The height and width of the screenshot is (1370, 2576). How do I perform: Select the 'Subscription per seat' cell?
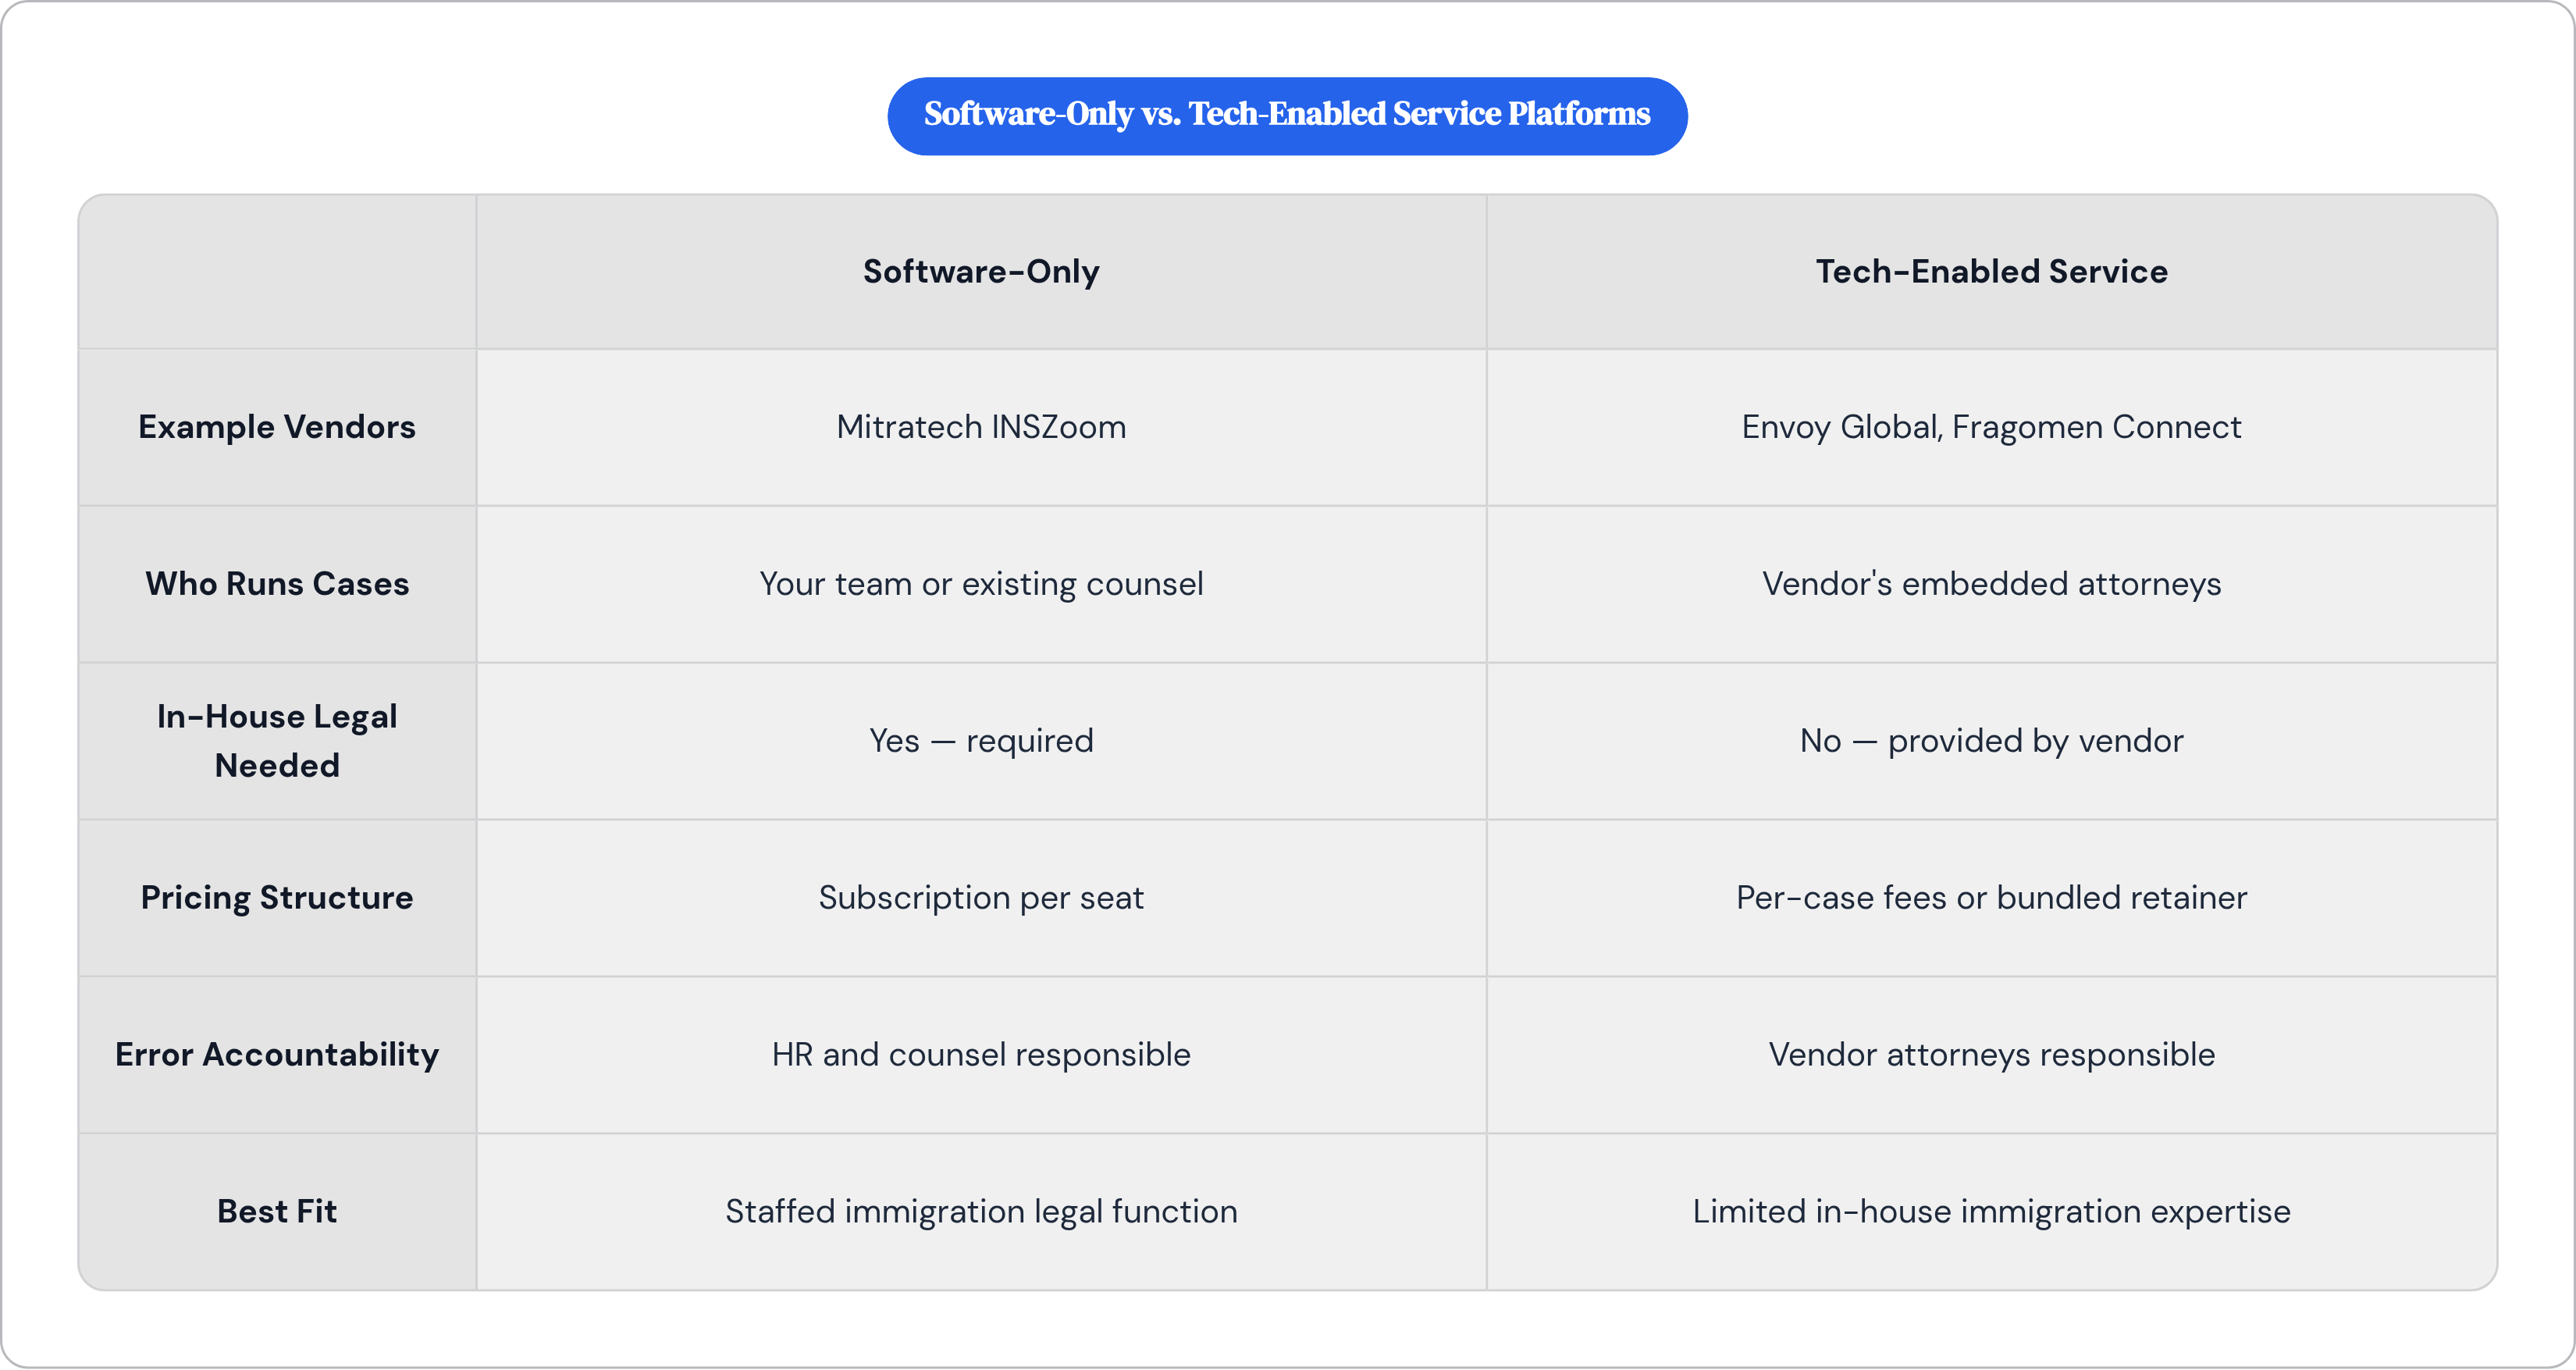981,898
